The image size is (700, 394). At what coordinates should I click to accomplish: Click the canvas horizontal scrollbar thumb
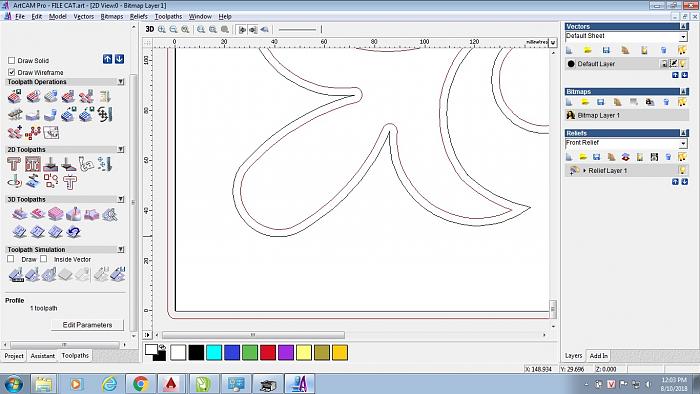click(253, 335)
